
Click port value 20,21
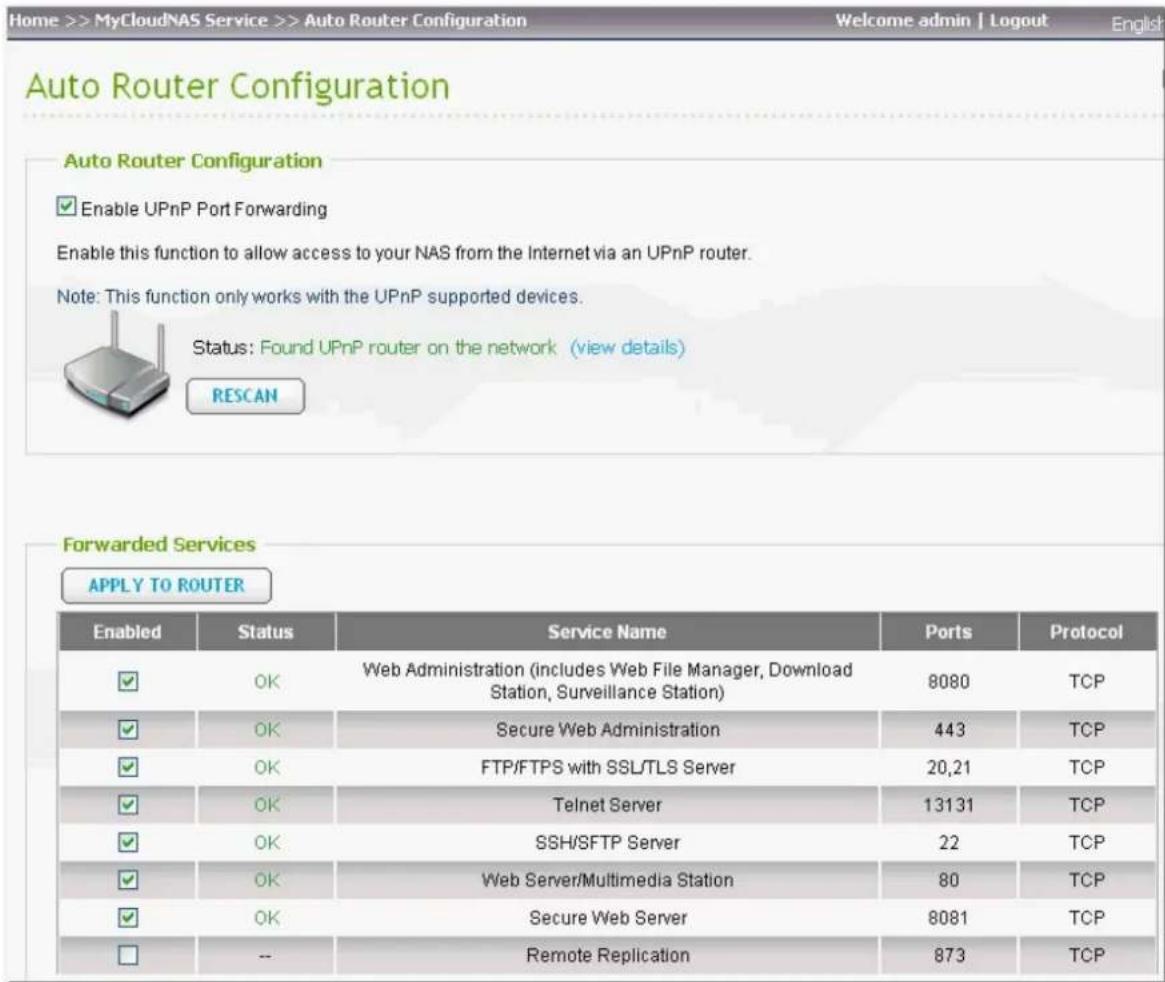click(x=949, y=767)
